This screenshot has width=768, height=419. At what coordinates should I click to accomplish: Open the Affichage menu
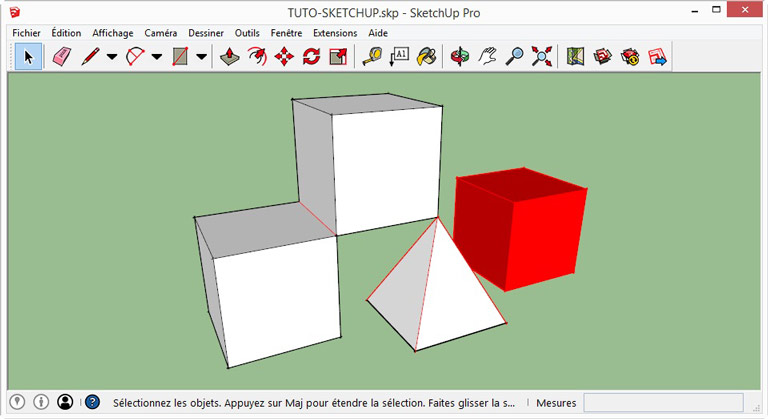pos(113,33)
